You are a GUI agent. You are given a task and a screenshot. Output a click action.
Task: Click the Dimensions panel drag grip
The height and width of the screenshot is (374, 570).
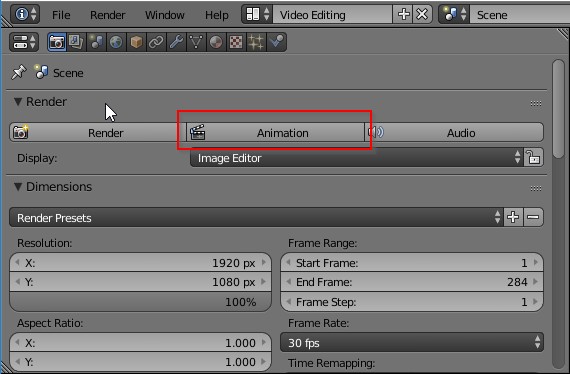click(535, 188)
